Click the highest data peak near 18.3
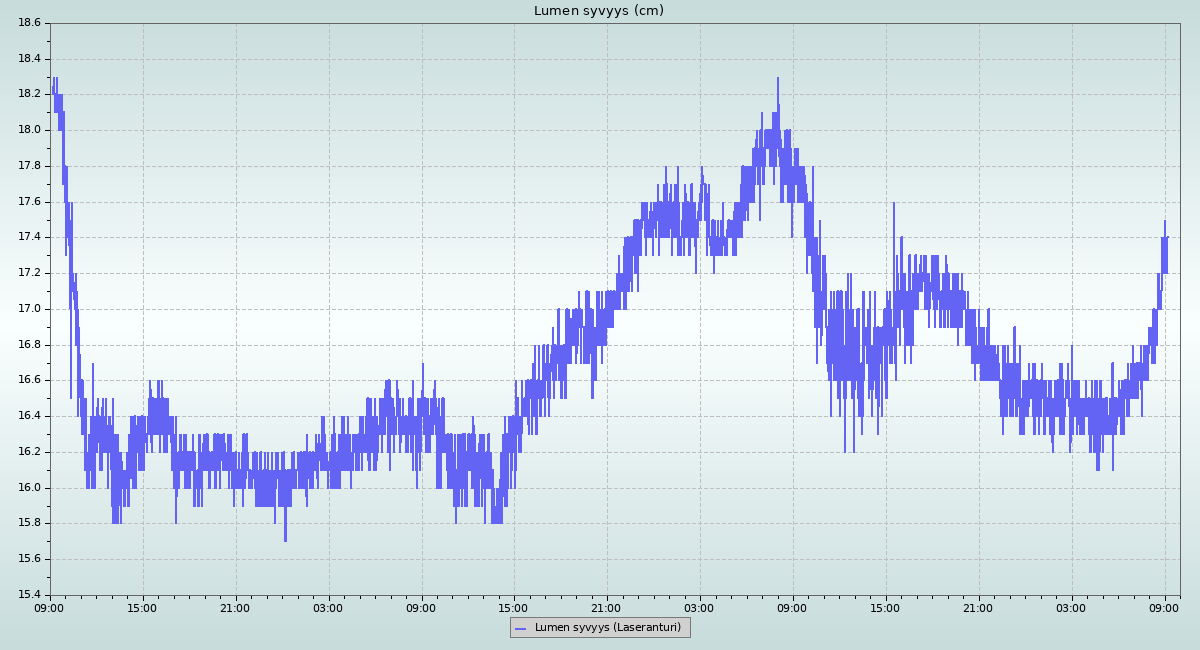 777,80
